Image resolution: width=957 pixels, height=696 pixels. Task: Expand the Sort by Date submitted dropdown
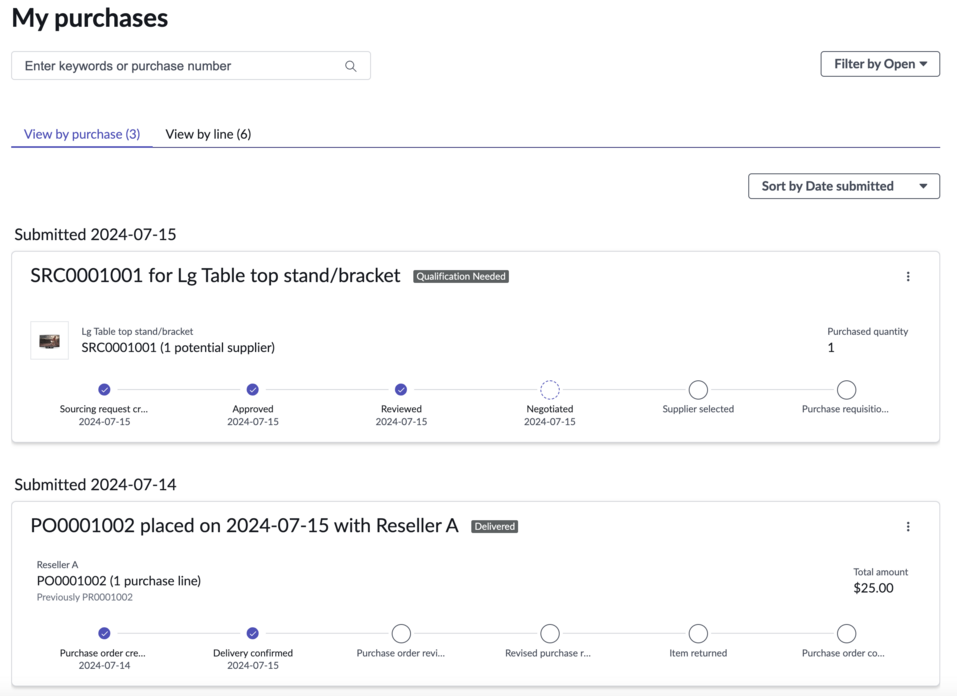point(843,186)
